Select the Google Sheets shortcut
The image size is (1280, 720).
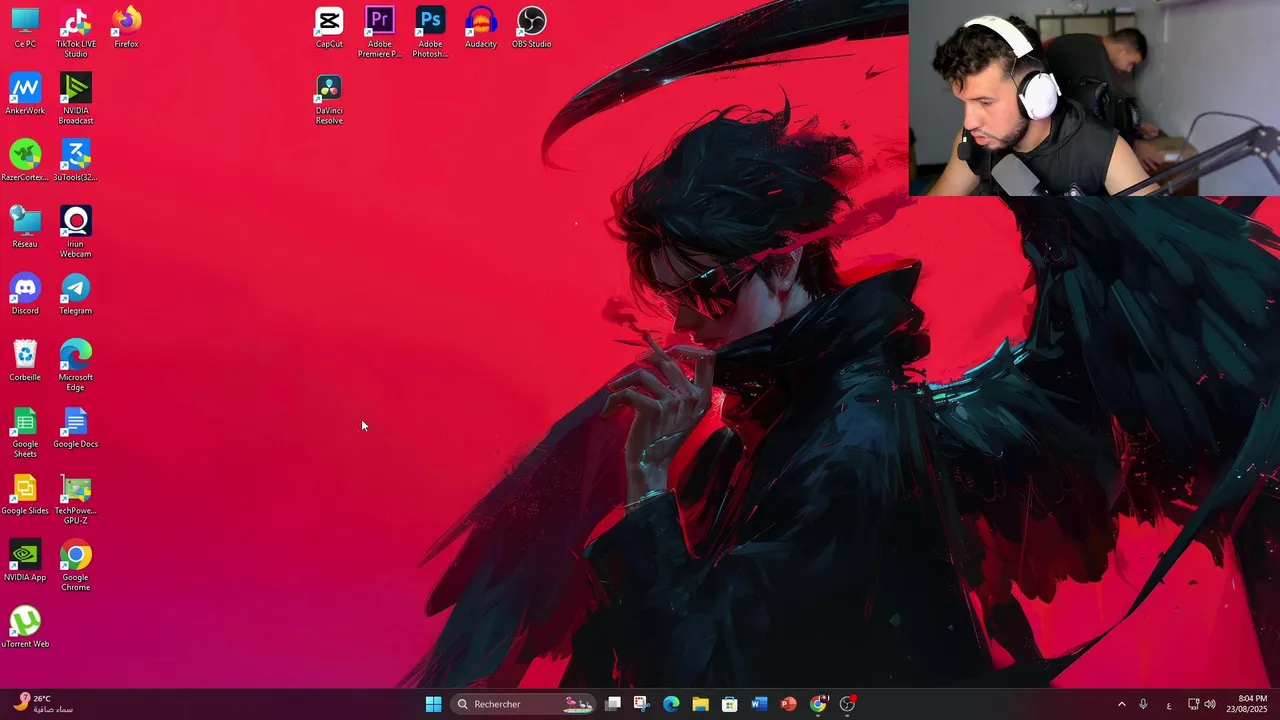click(x=25, y=432)
